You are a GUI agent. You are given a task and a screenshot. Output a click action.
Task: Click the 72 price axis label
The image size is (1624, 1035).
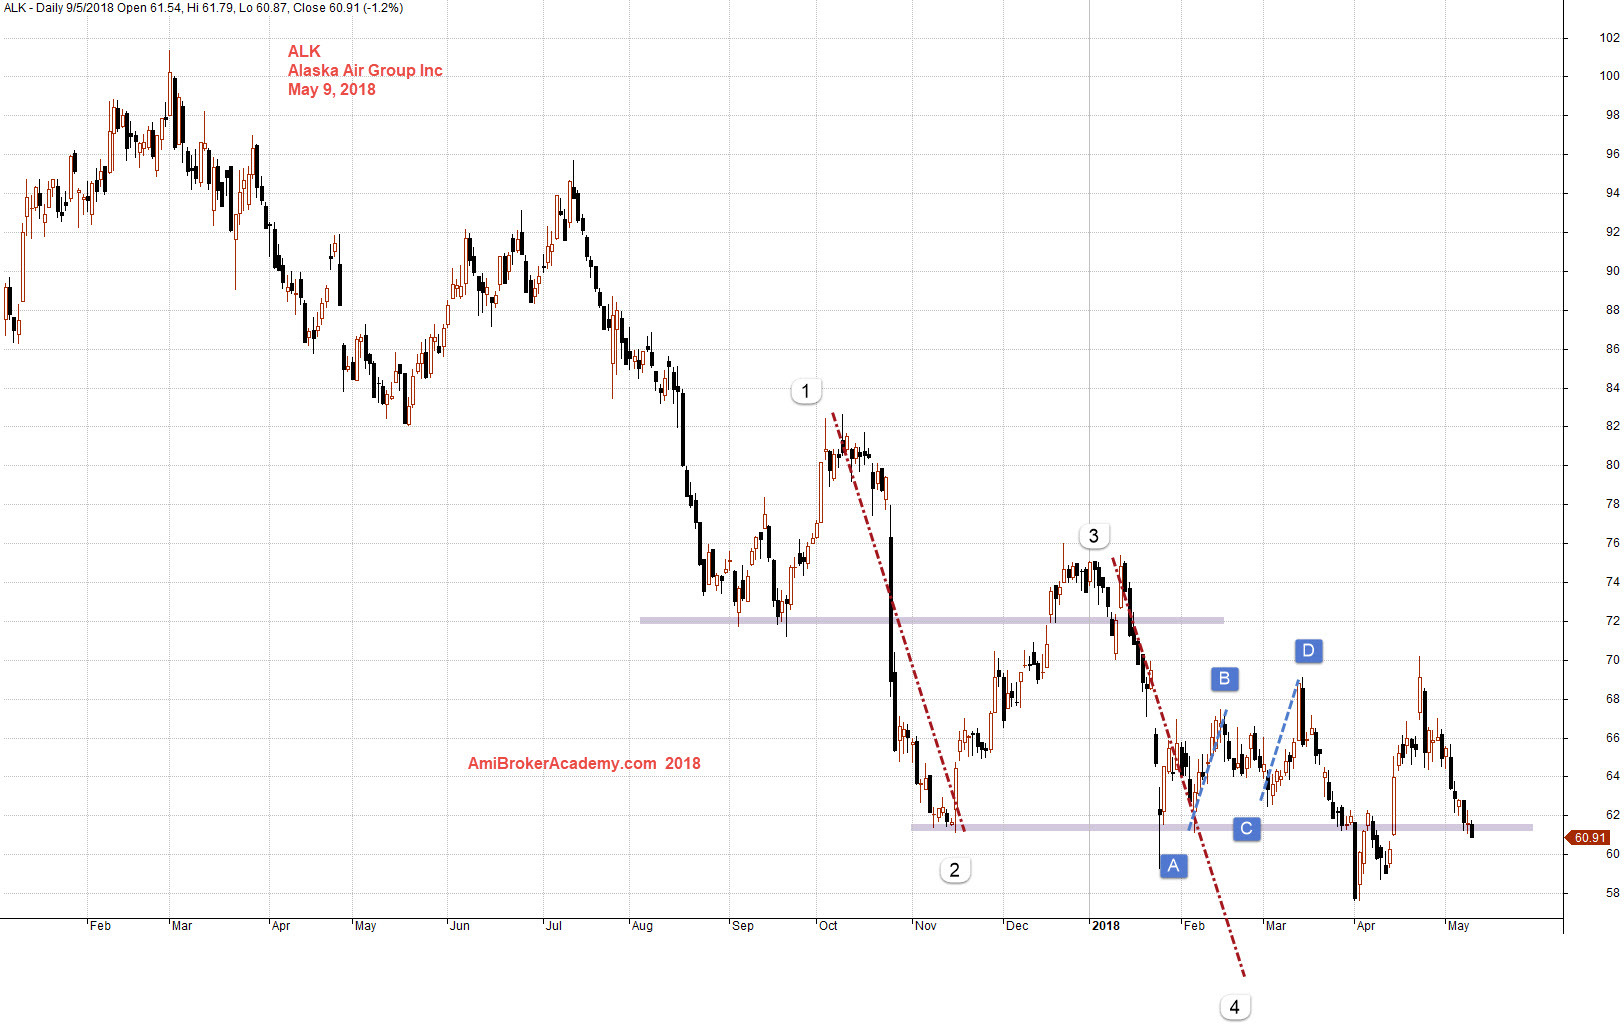(1613, 621)
